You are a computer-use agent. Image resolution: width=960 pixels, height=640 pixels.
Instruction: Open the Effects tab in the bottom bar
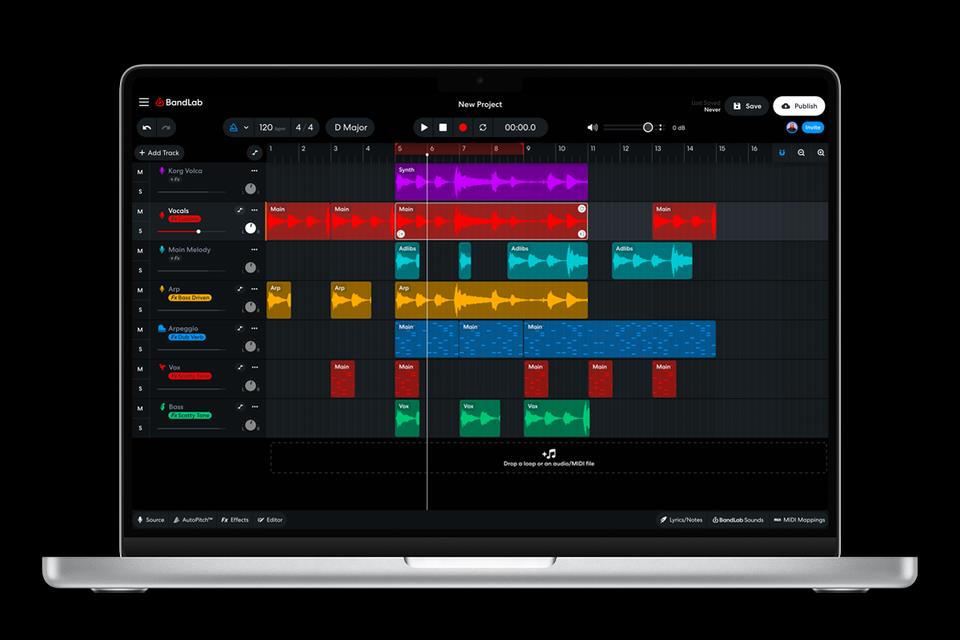(235, 520)
